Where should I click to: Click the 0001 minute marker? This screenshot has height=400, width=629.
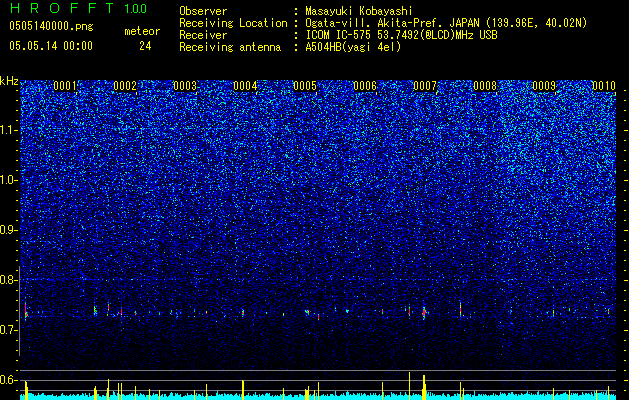(x=65, y=86)
